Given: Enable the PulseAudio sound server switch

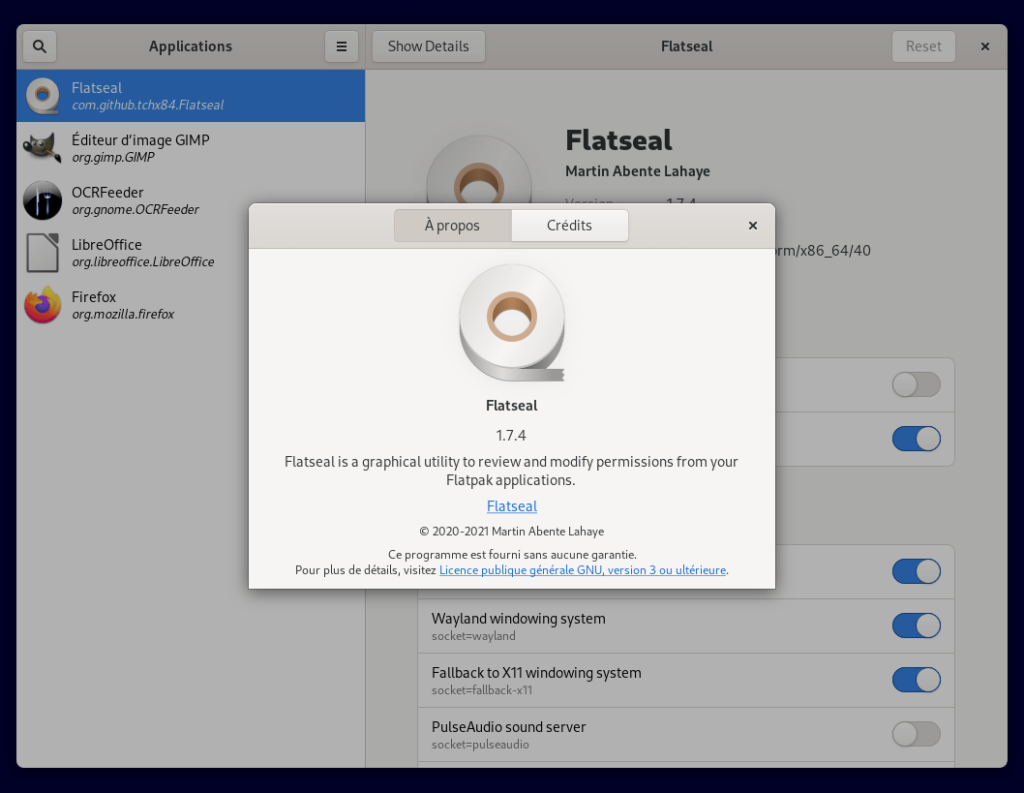Looking at the screenshot, I should coord(916,734).
